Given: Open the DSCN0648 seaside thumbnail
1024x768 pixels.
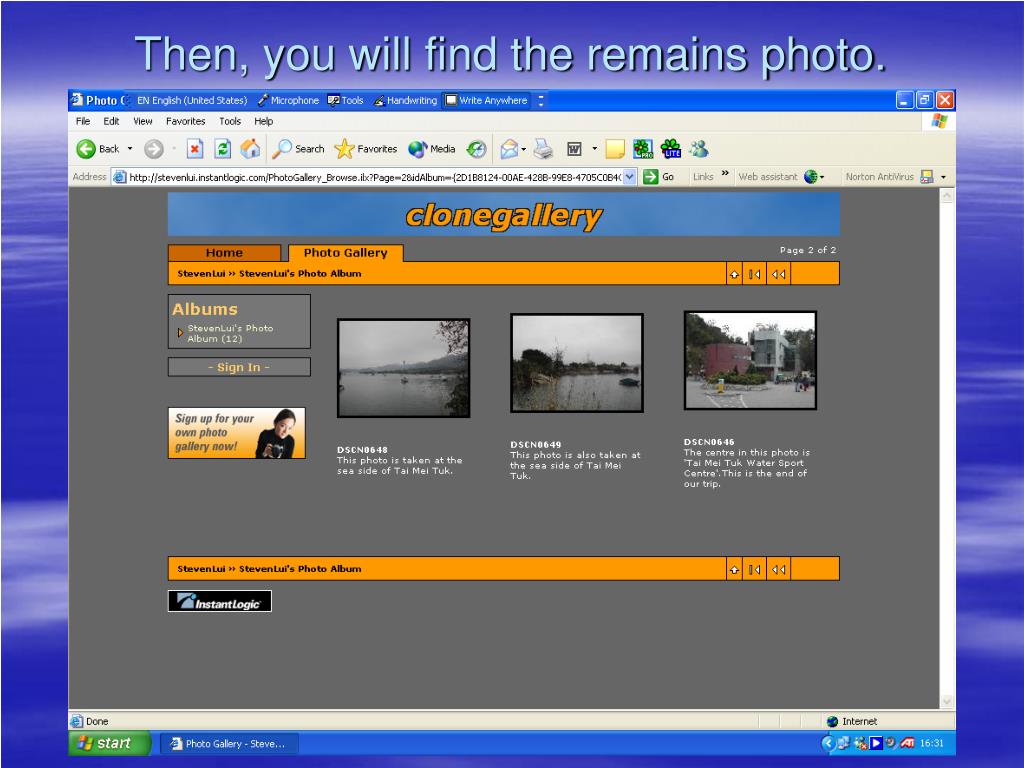Looking at the screenshot, I should pyautogui.click(x=404, y=368).
